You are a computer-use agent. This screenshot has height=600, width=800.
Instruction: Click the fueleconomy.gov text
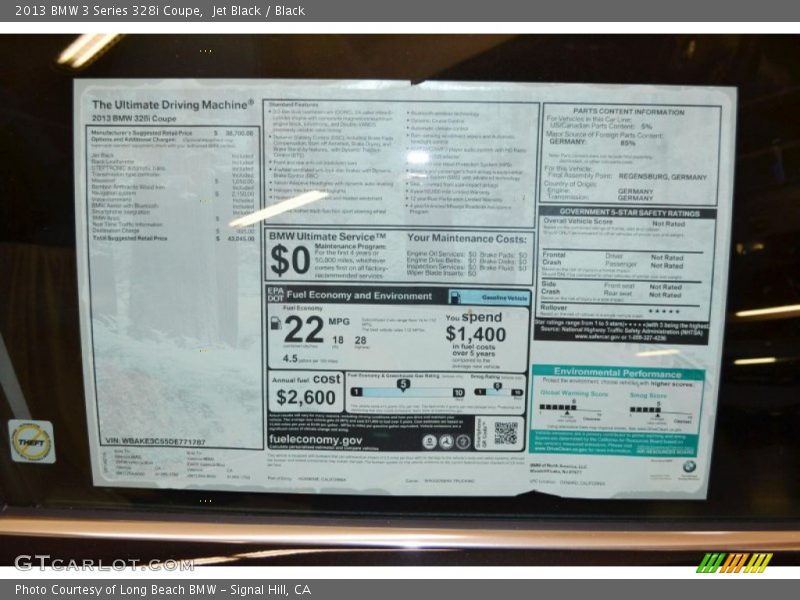pyautogui.click(x=316, y=440)
